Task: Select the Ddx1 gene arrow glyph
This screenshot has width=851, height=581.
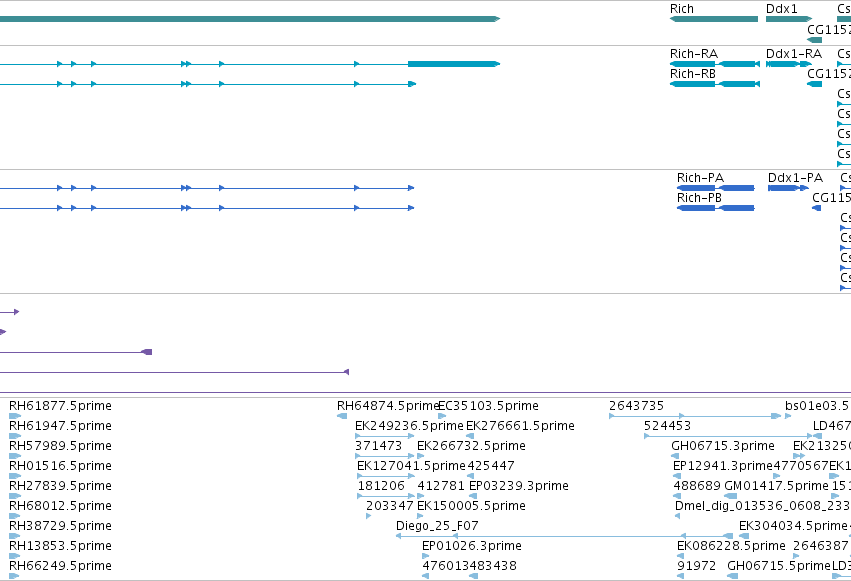Action: point(789,19)
